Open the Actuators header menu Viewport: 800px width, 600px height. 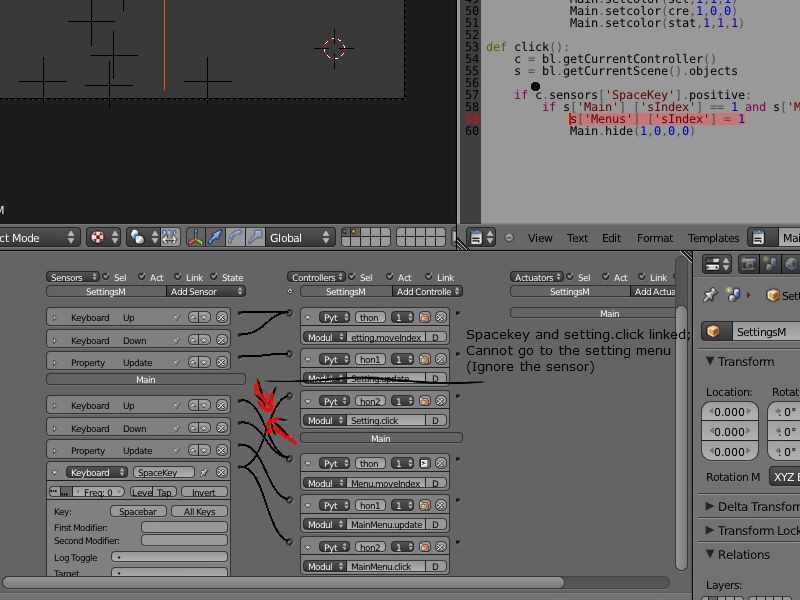(537, 277)
